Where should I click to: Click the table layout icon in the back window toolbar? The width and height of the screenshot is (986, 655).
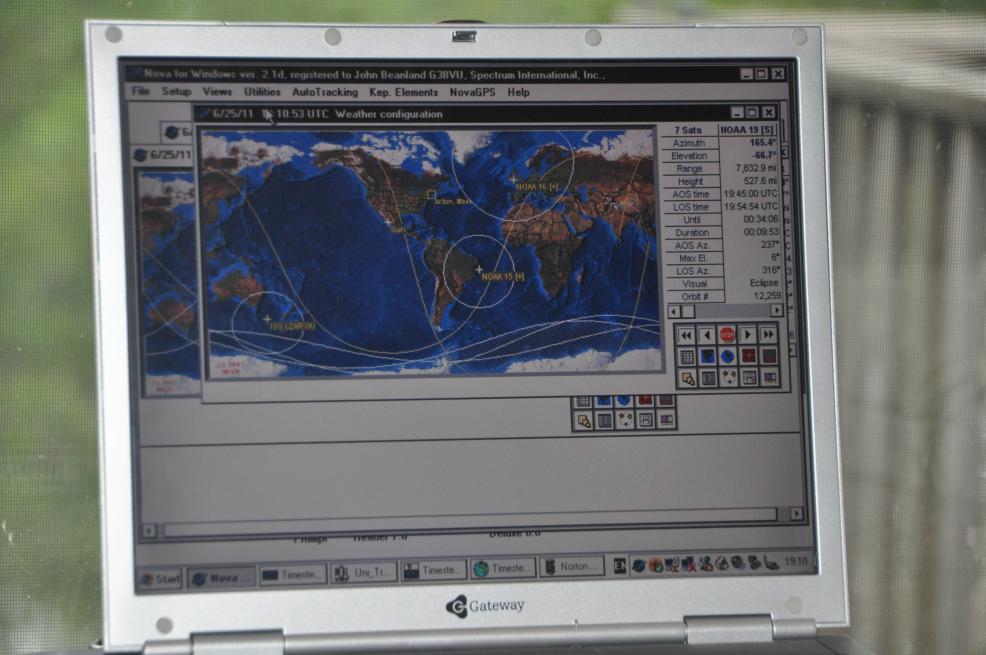click(x=645, y=419)
